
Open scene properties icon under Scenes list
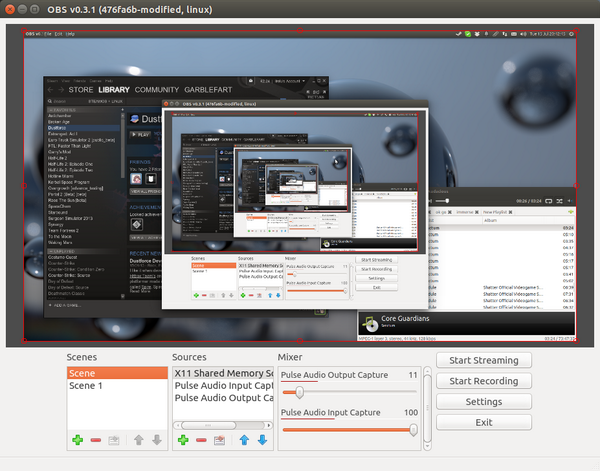114,440
